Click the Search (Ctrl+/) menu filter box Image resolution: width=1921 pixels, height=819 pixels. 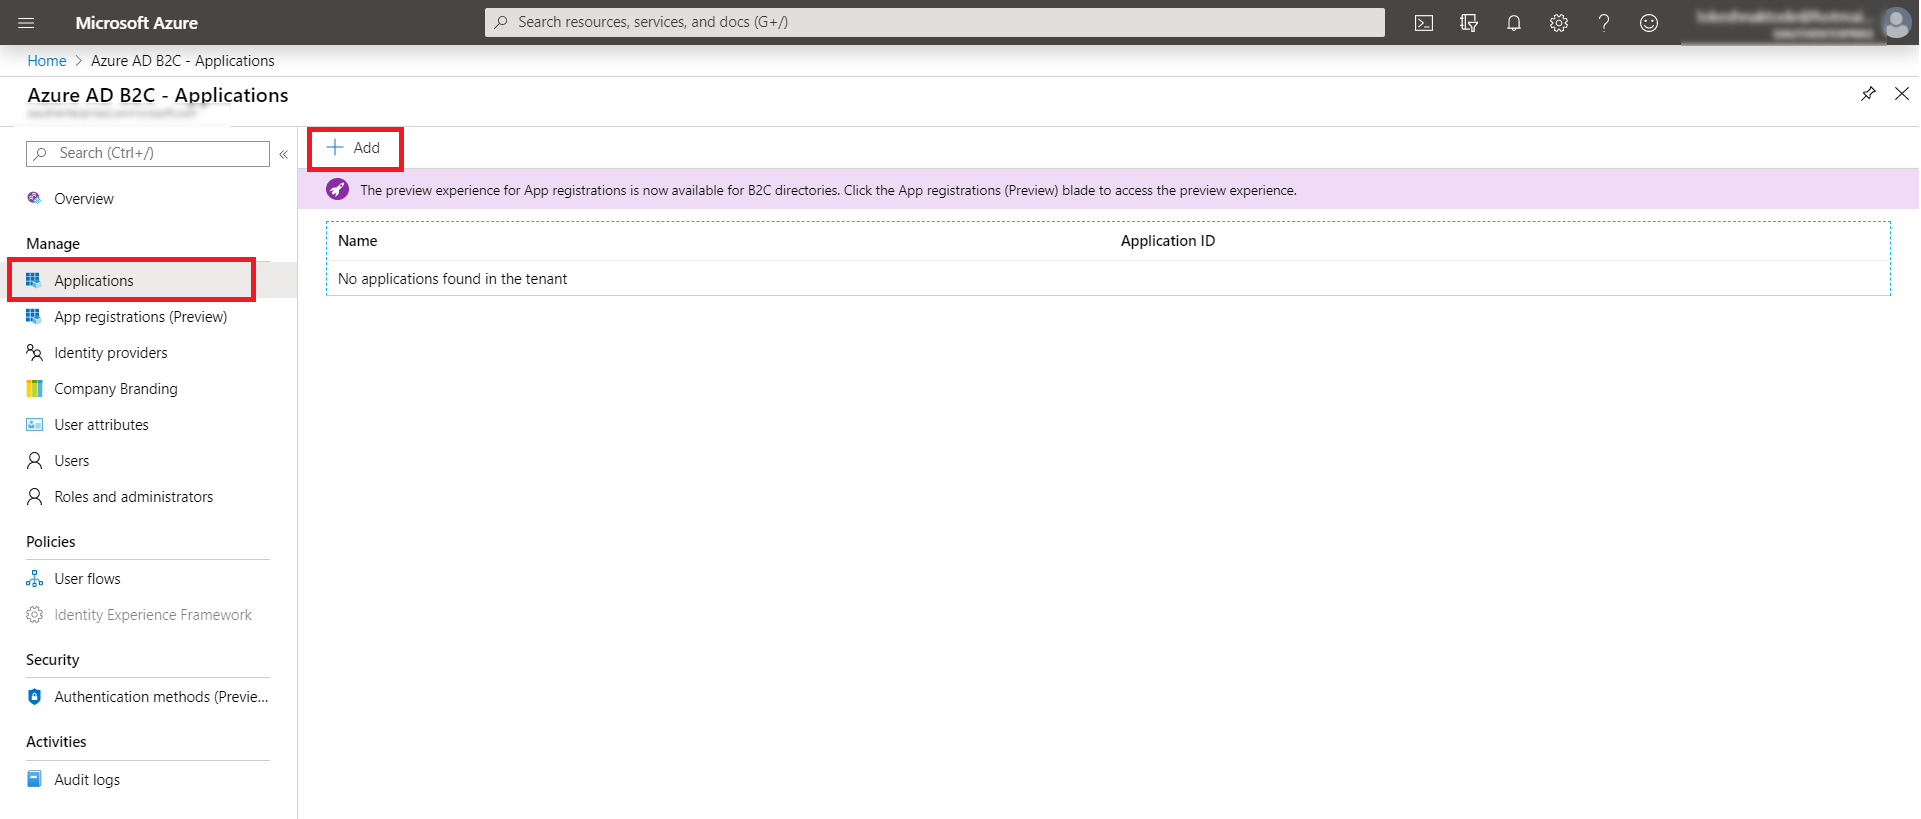(148, 153)
